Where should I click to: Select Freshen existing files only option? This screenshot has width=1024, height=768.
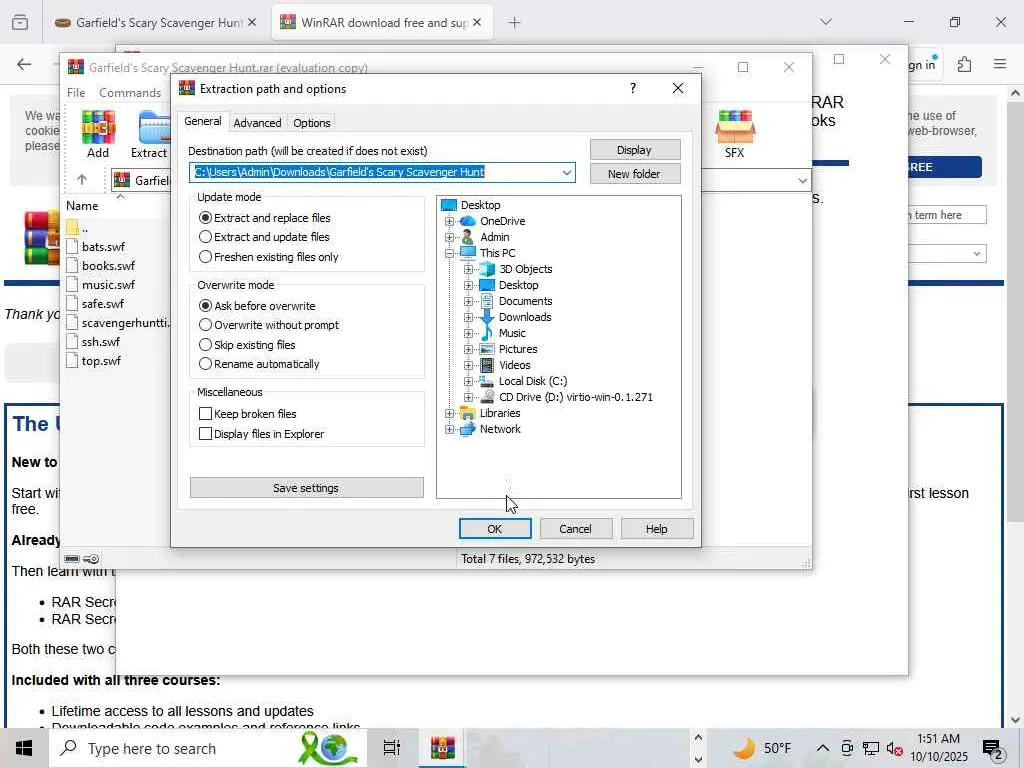click(x=268, y=257)
